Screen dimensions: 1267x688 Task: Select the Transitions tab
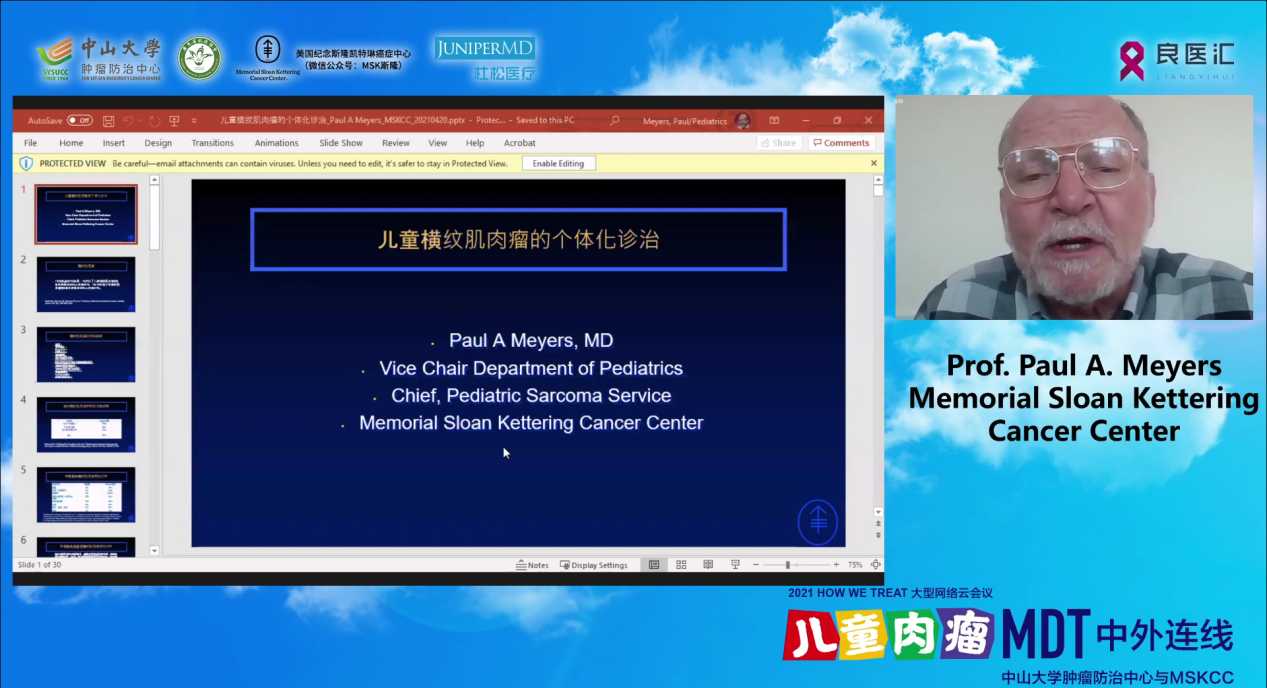(213, 143)
